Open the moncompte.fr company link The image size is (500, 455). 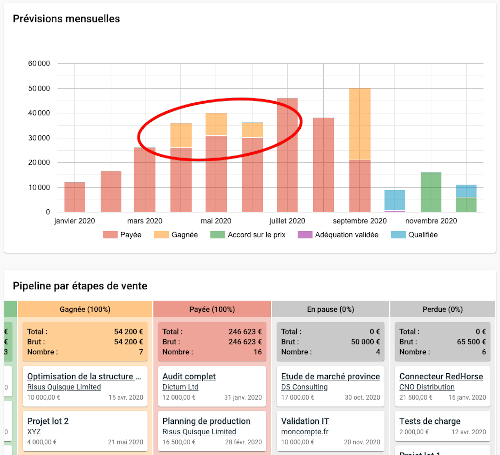click(305, 432)
